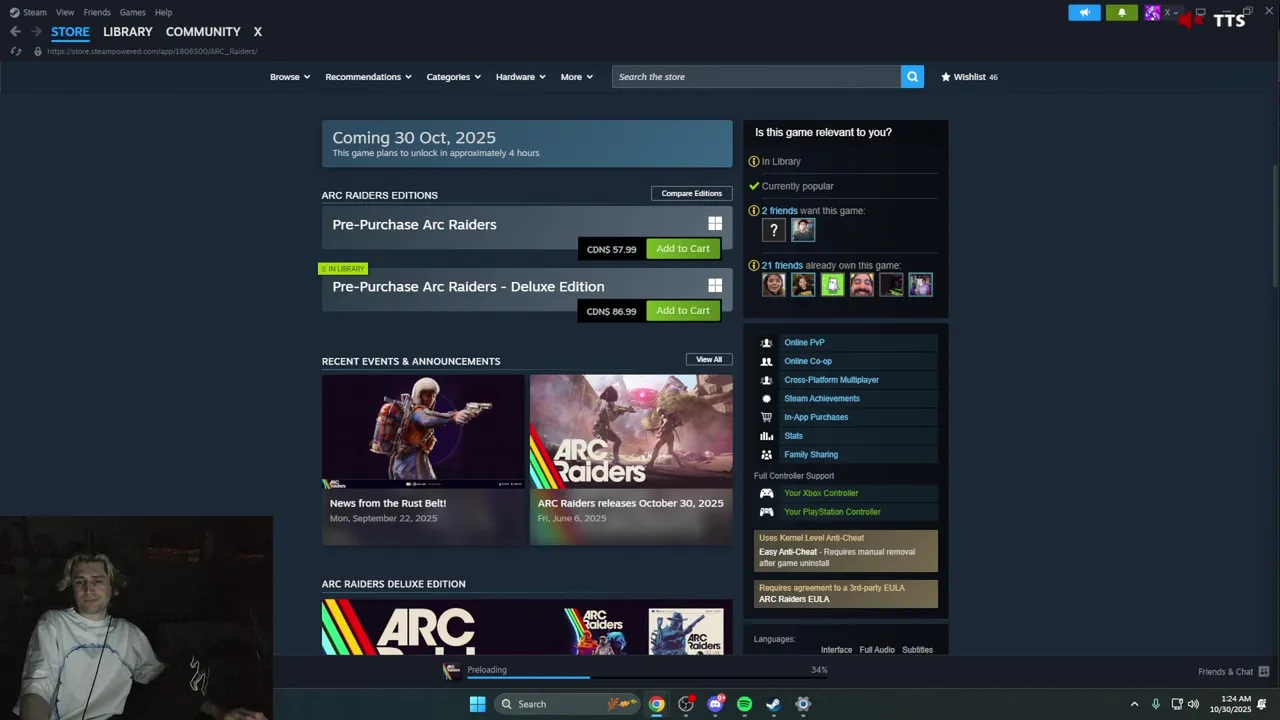The height and width of the screenshot is (720, 1280).
Task: Click the Windows icon on Deluxe Edition row
Action: click(715, 286)
